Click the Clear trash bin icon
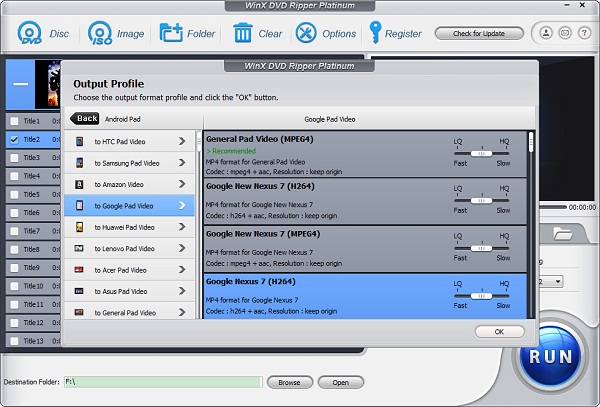The image size is (600, 407). pyautogui.click(x=243, y=33)
